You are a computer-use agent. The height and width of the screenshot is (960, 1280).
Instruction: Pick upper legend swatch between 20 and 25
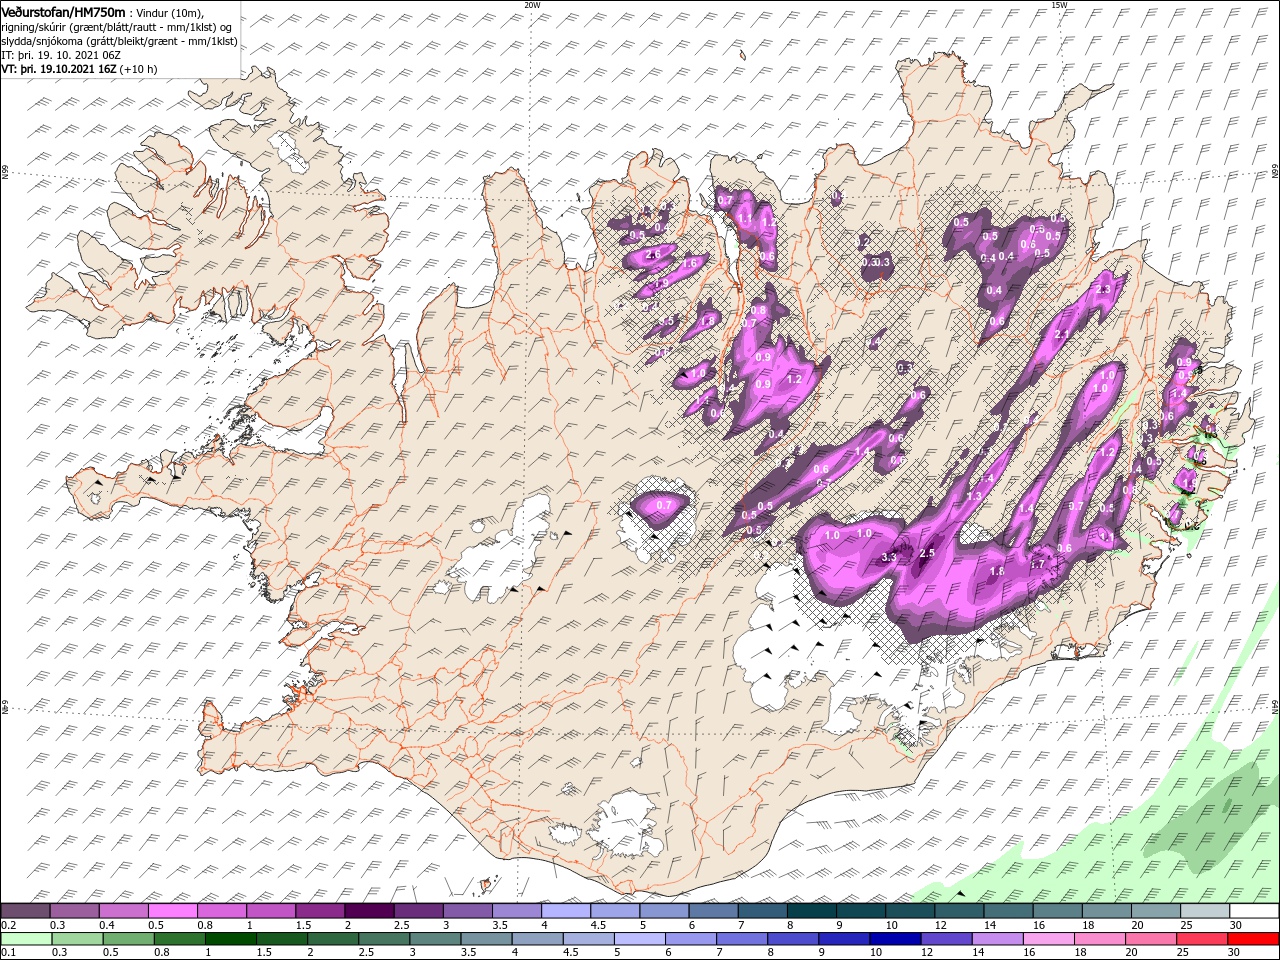pyautogui.click(x=1155, y=911)
